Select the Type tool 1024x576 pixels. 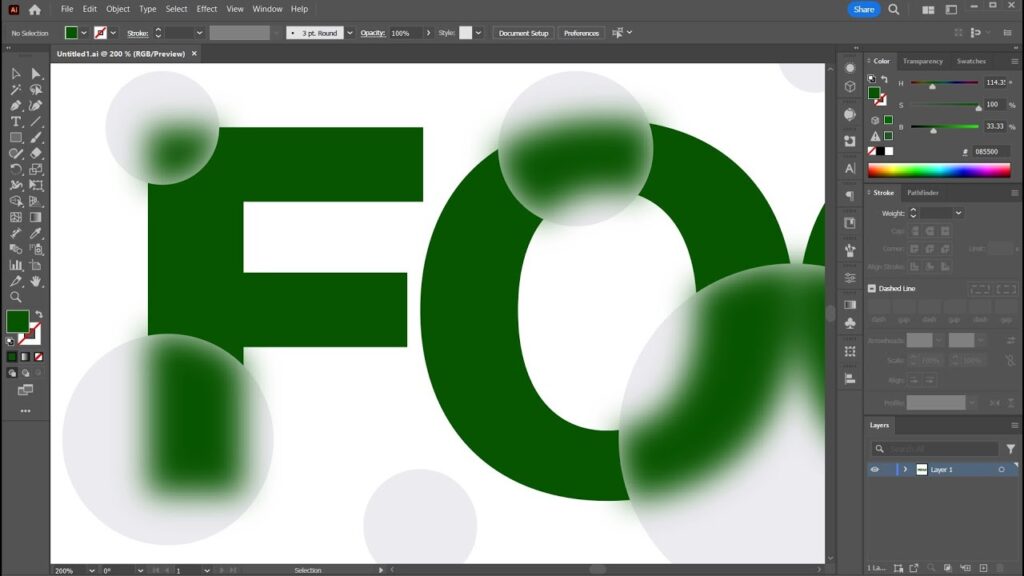click(x=16, y=121)
